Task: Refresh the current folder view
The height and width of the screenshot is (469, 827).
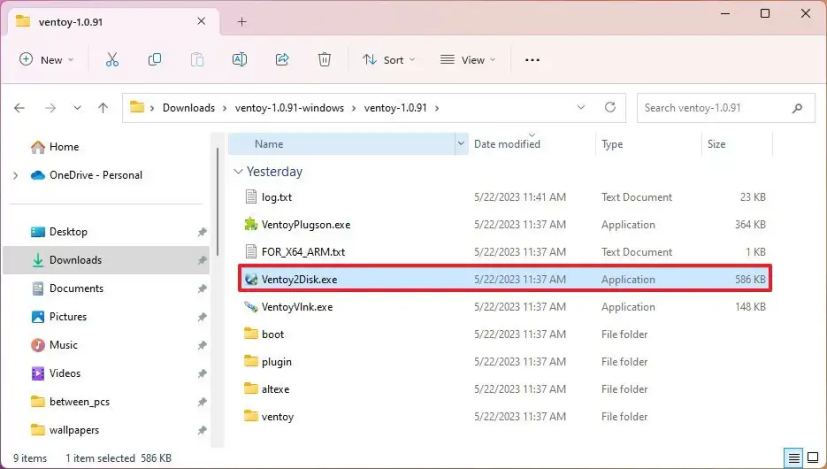Action: pos(610,108)
